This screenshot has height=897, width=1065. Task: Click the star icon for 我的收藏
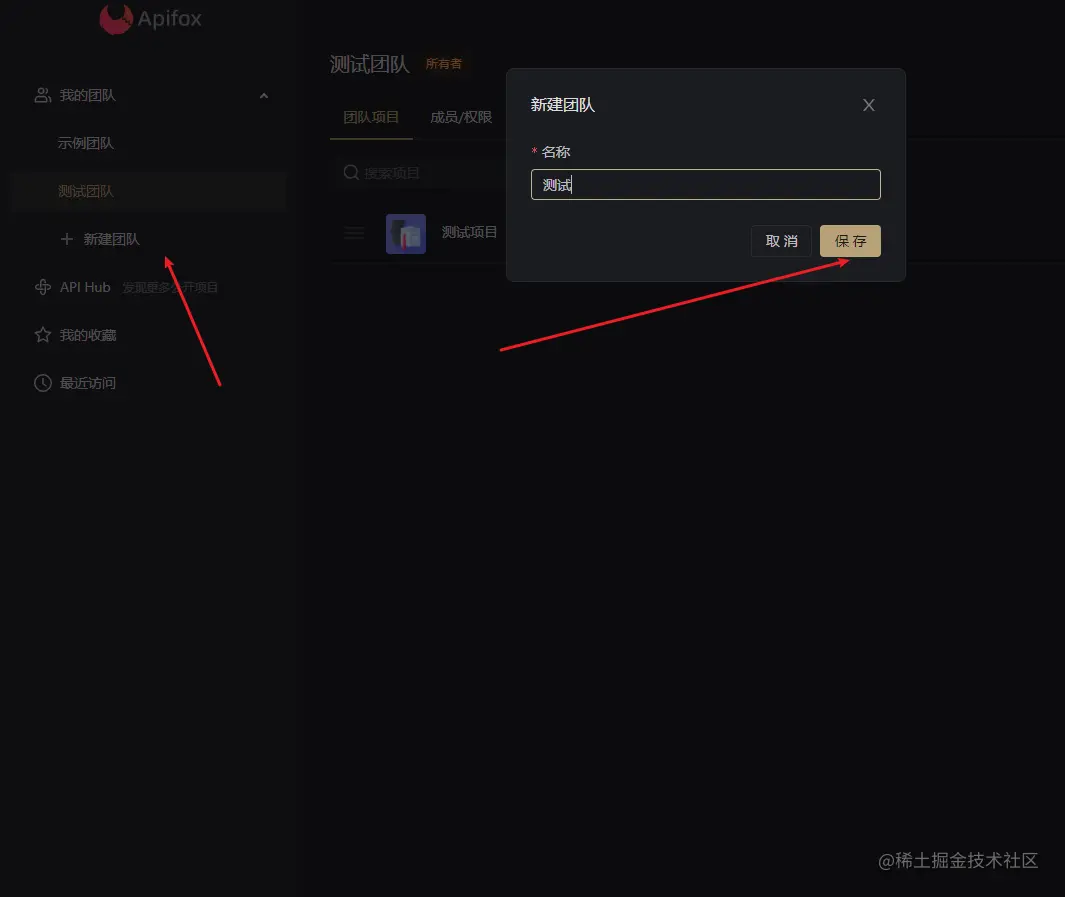(x=43, y=335)
